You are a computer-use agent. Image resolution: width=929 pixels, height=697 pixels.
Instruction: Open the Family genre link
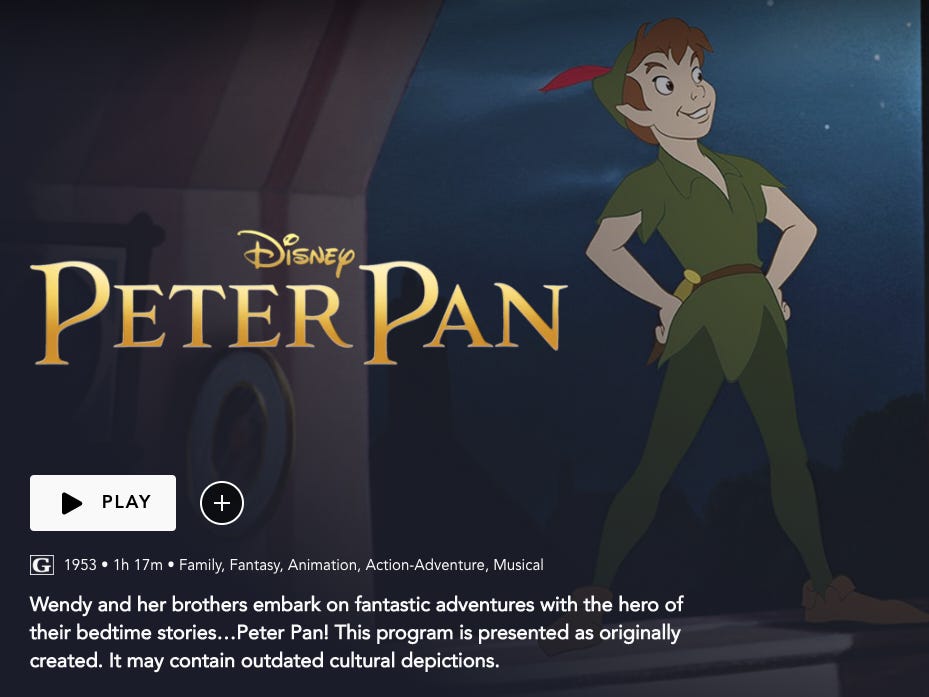pyautogui.click(x=201, y=565)
